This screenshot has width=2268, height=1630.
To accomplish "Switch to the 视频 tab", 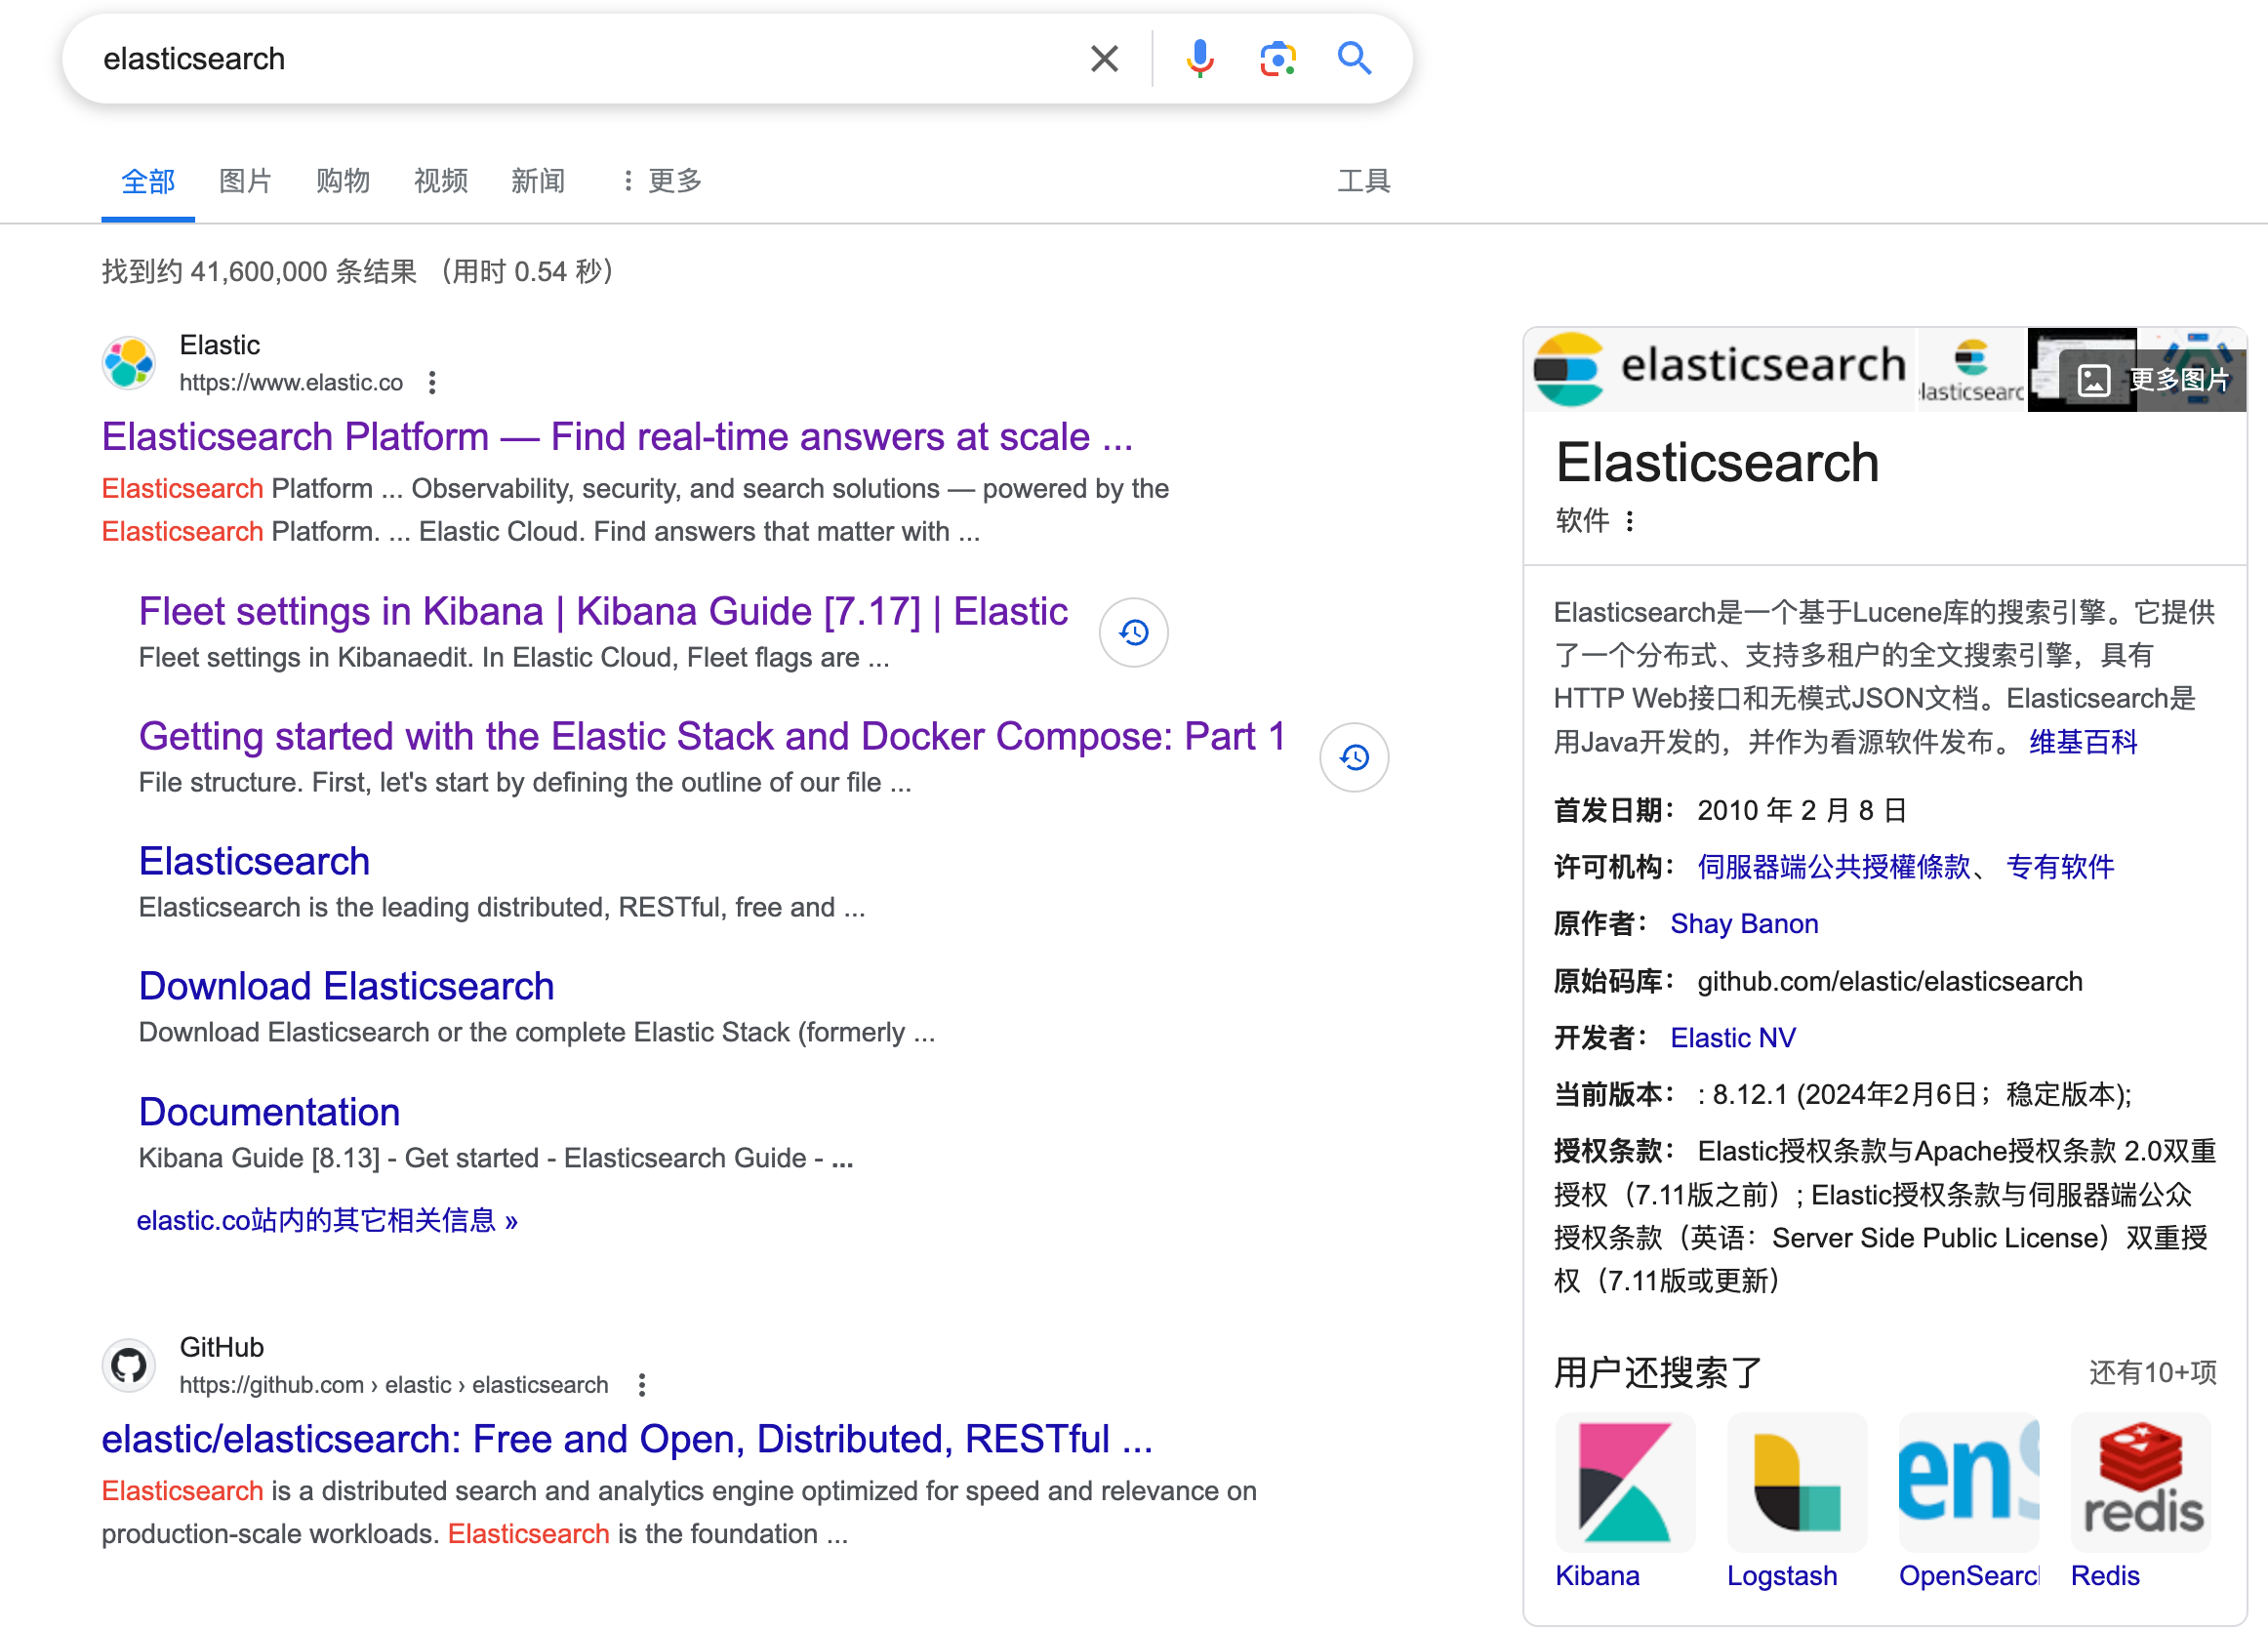I will [441, 181].
